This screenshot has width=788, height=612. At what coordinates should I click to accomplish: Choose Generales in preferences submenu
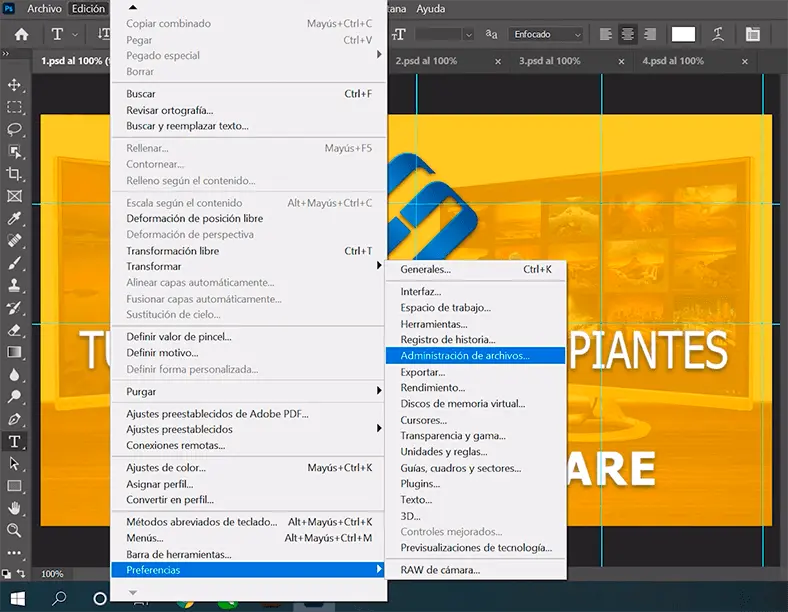point(475,269)
